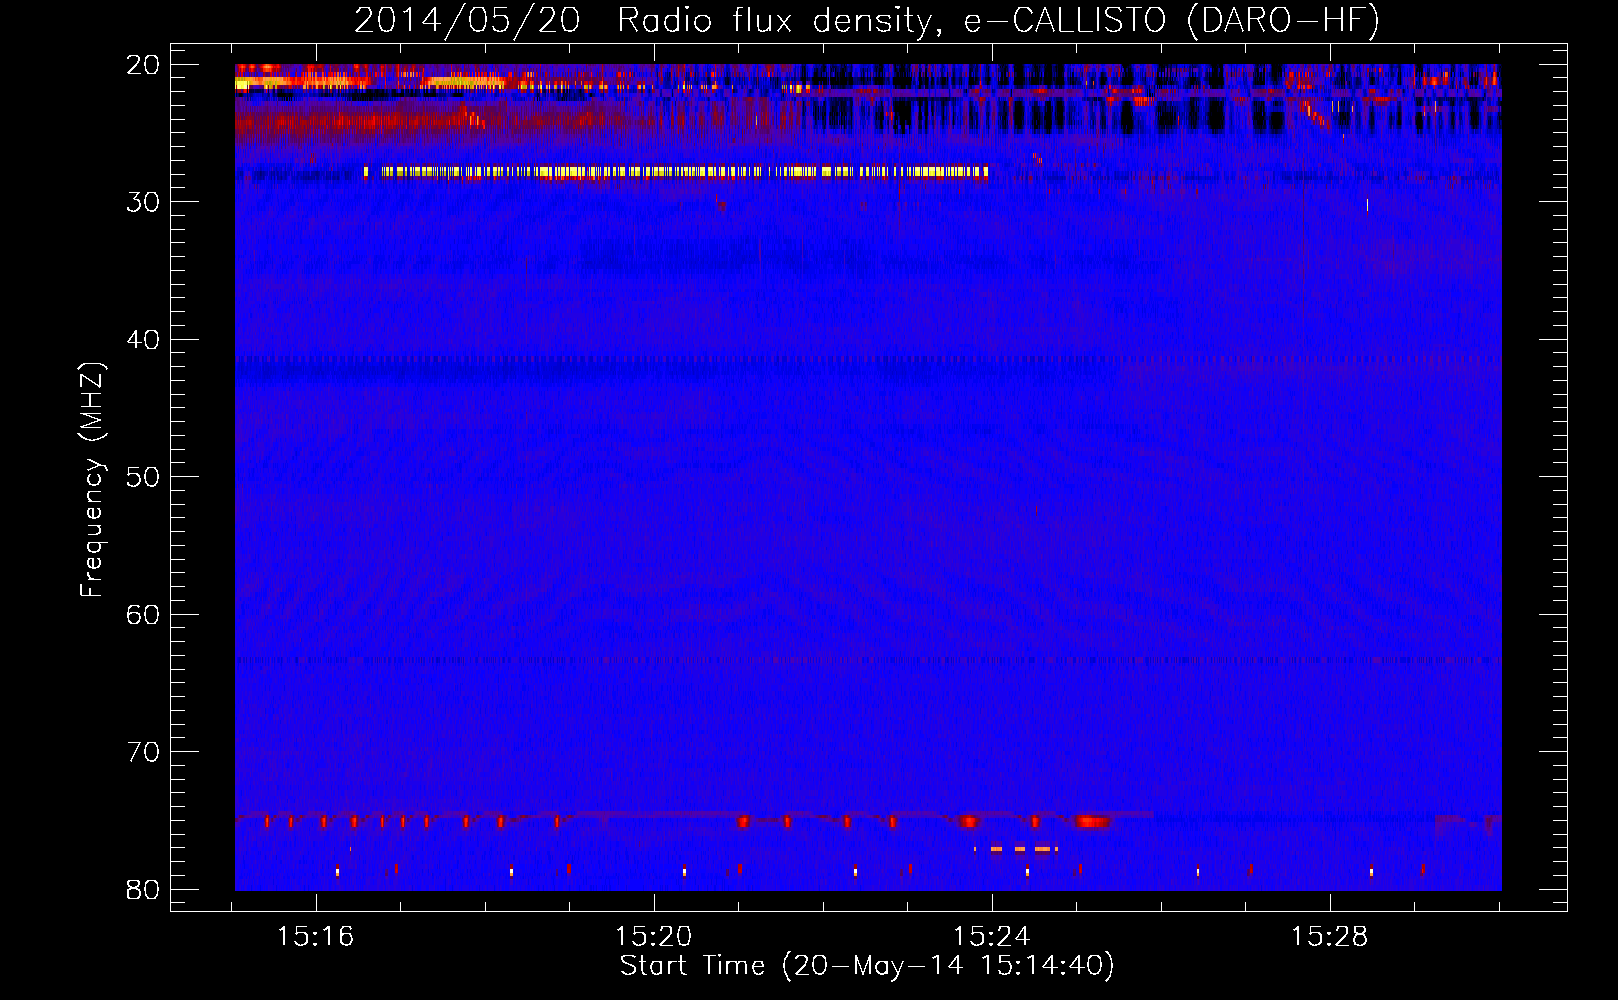Screen dimensions: 1618x1000
Task: Click the 60 MHz frequency tick label
Action: [143, 615]
